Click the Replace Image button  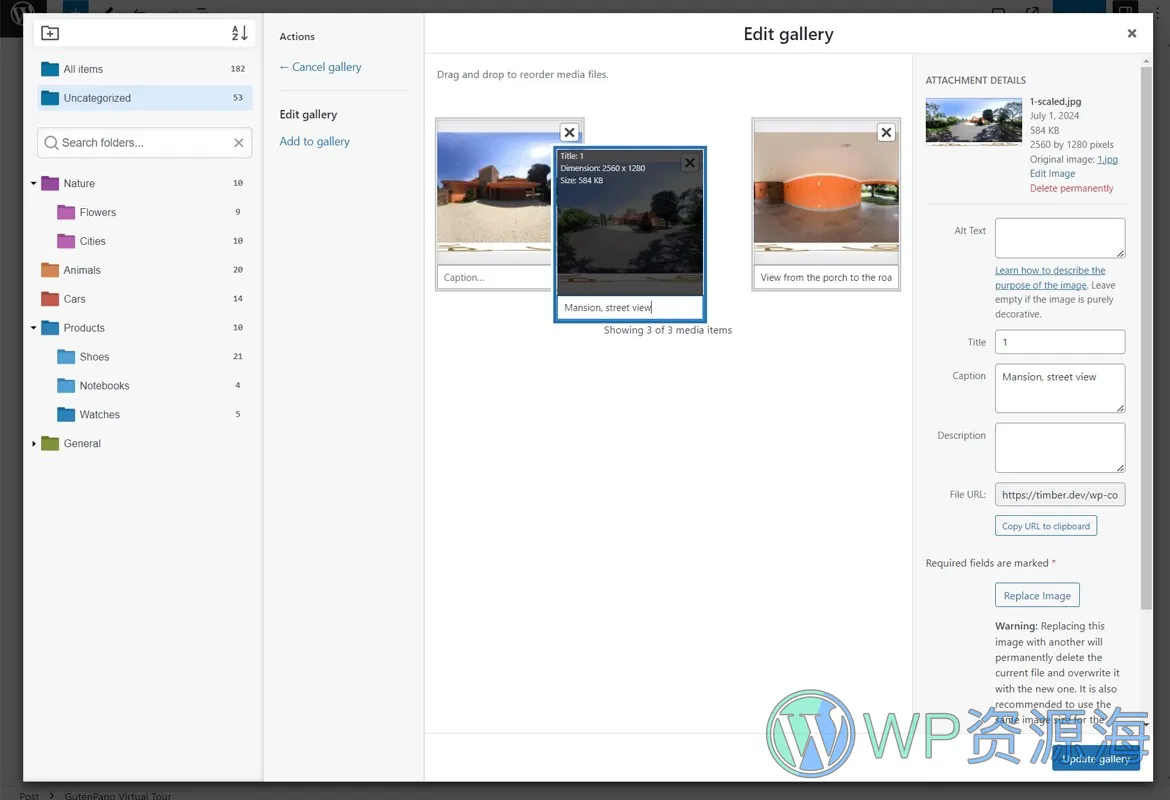pos(1036,596)
